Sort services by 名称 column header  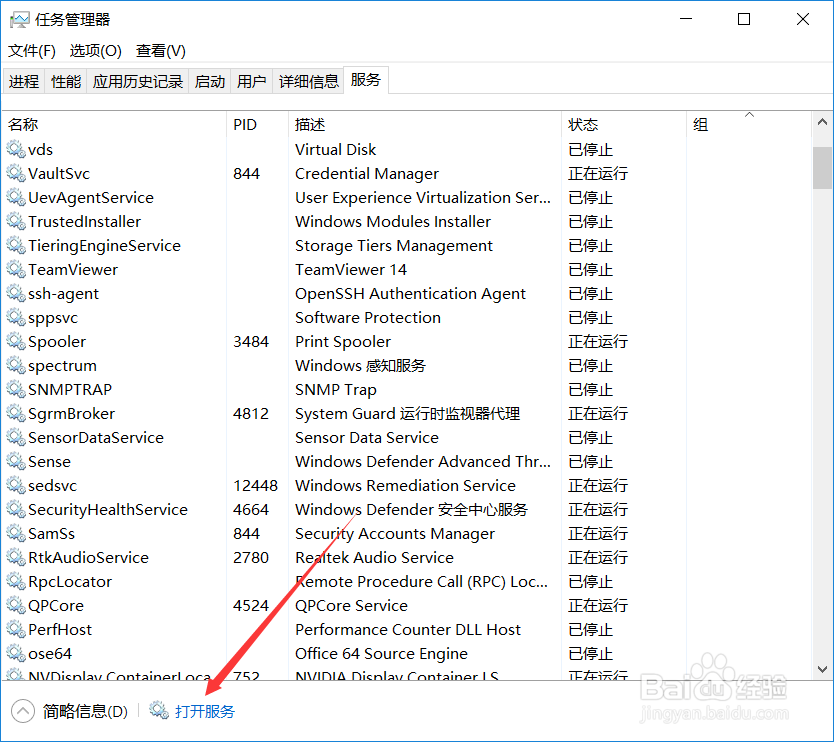click(115, 124)
